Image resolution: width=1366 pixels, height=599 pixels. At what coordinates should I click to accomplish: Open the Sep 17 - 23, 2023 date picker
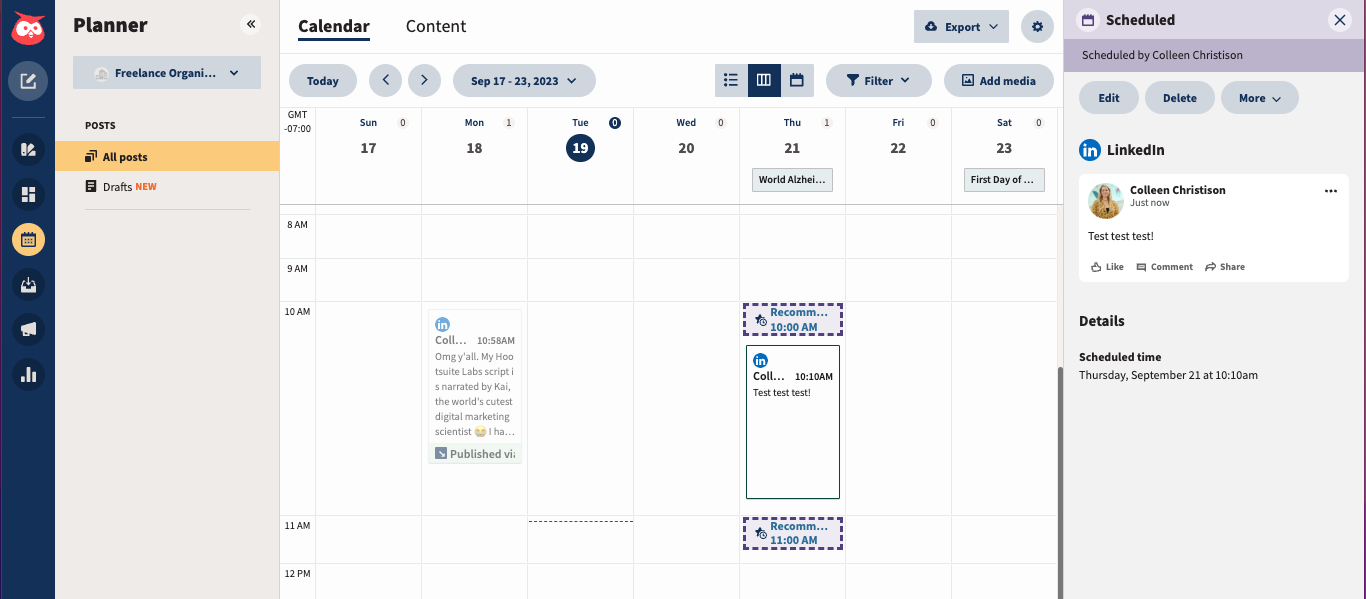click(524, 81)
